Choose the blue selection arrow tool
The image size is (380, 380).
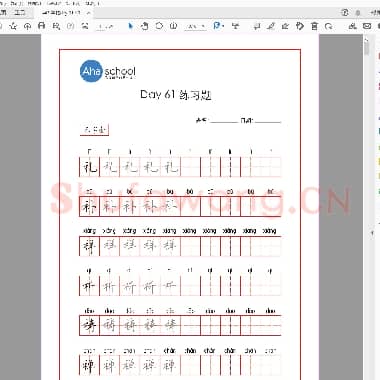(x=130, y=26)
